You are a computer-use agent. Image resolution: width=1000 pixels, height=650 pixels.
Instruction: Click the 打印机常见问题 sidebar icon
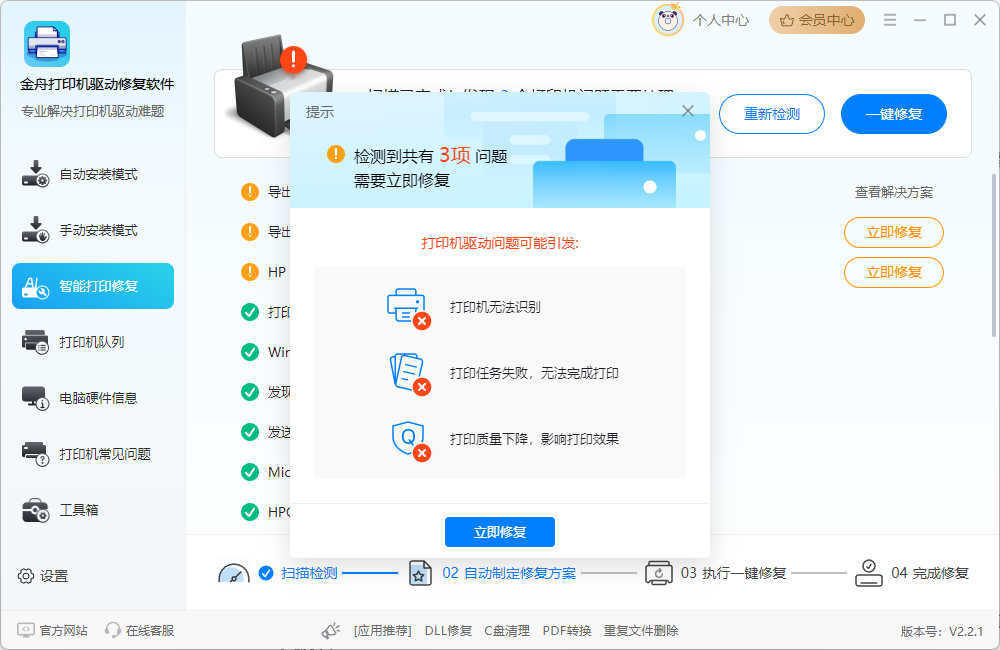click(35, 454)
